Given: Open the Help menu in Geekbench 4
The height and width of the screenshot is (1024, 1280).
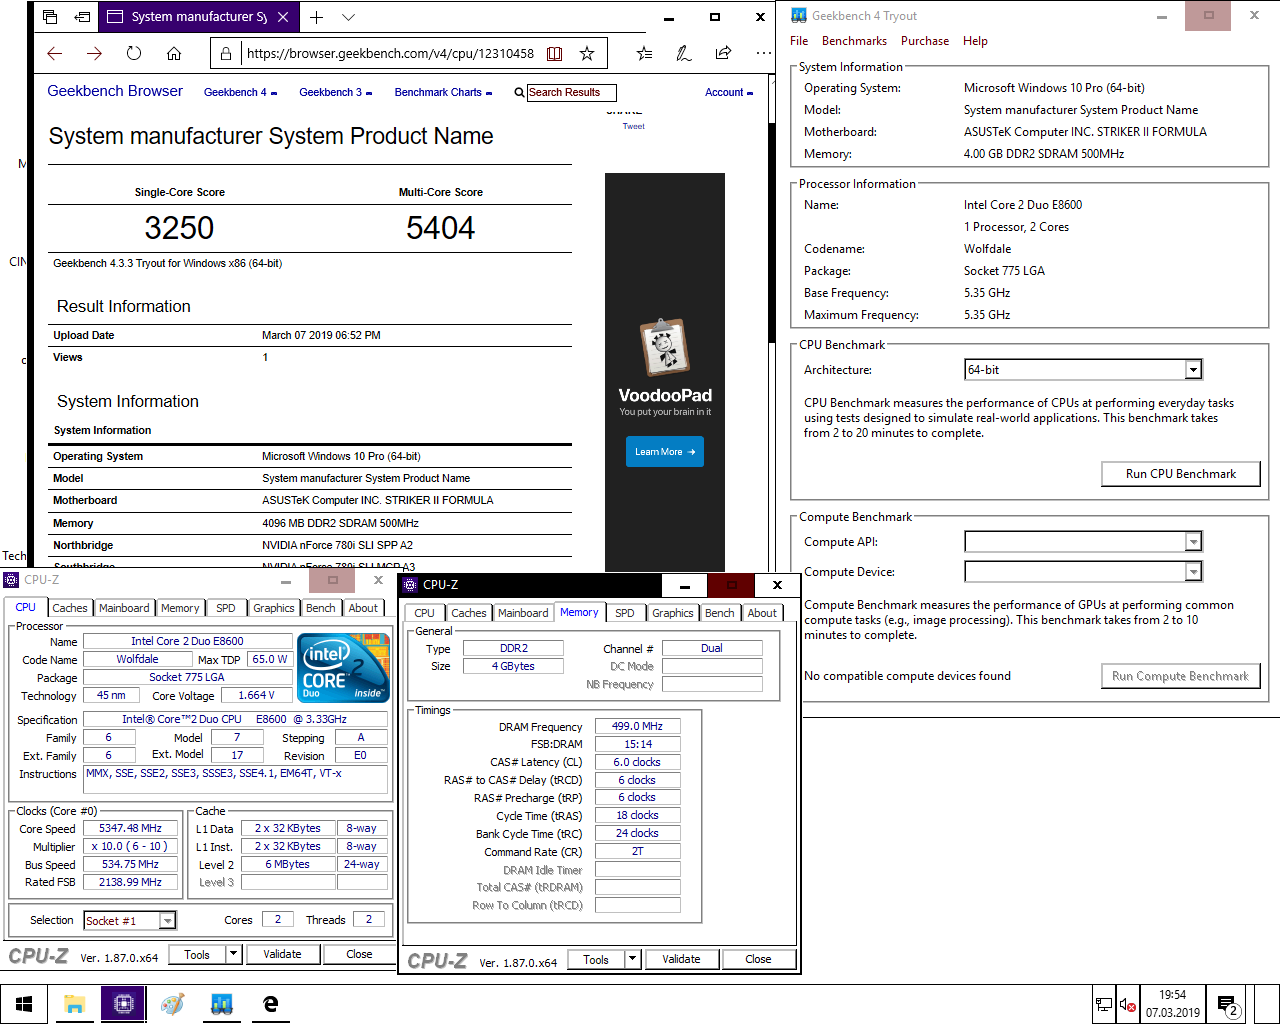Looking at the screenshot, I should (975, 41).
